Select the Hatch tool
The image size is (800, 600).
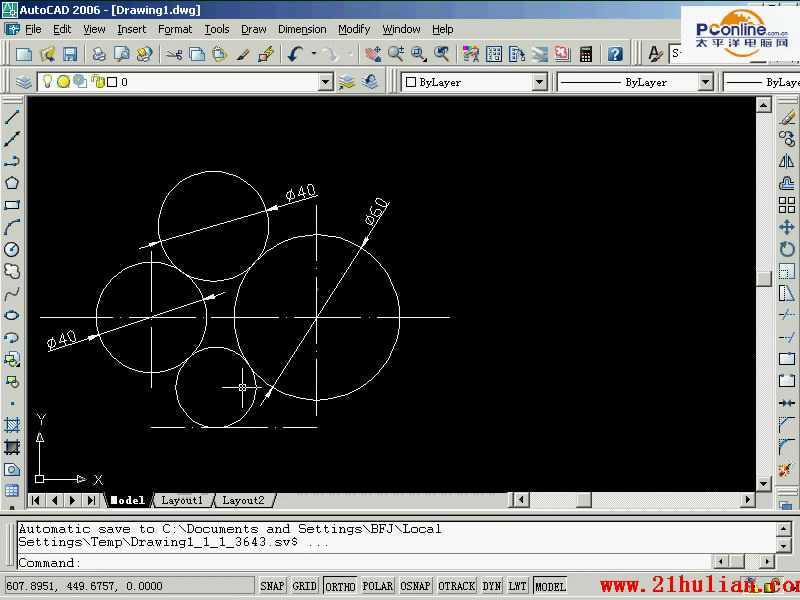coord(12,425)
